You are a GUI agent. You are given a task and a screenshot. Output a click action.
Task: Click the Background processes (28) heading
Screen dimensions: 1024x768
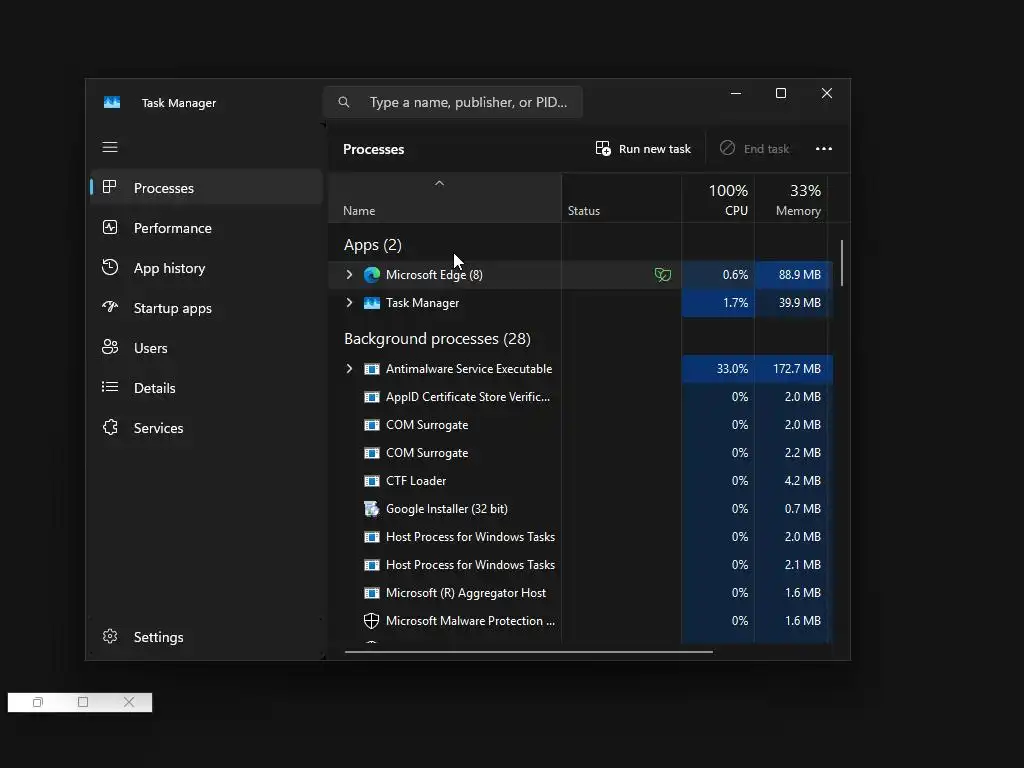[x=437, y=339]
